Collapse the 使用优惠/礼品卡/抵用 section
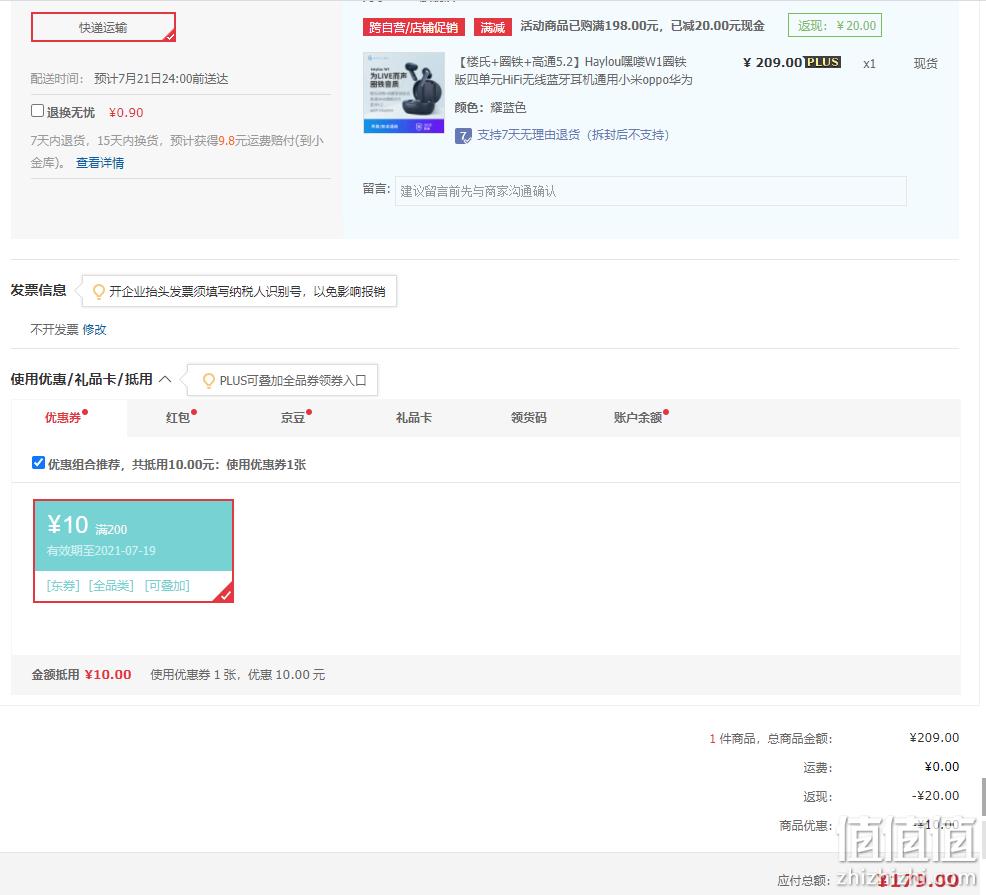This screenshot has height=895, width=986. point(165,379)
